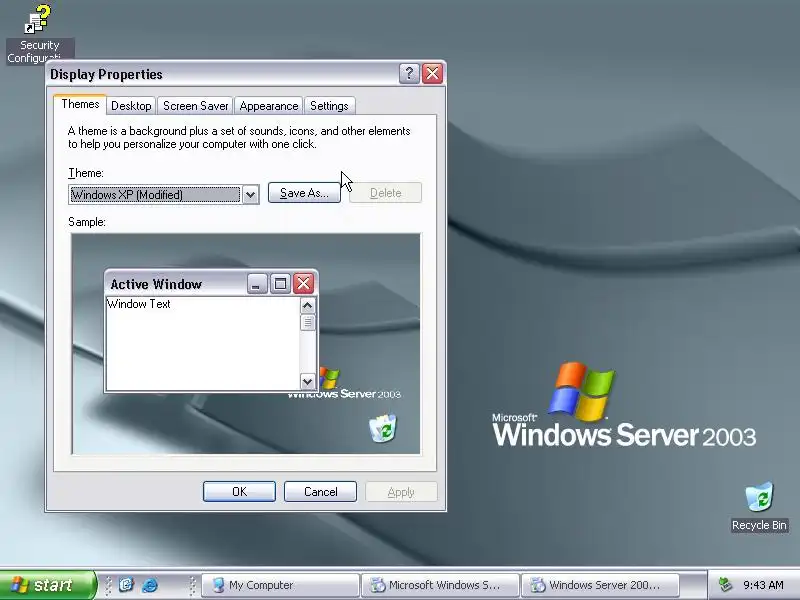Click the Recycle Bin in the sample preview
Screen dimensions: 800x600
point(383,428)
